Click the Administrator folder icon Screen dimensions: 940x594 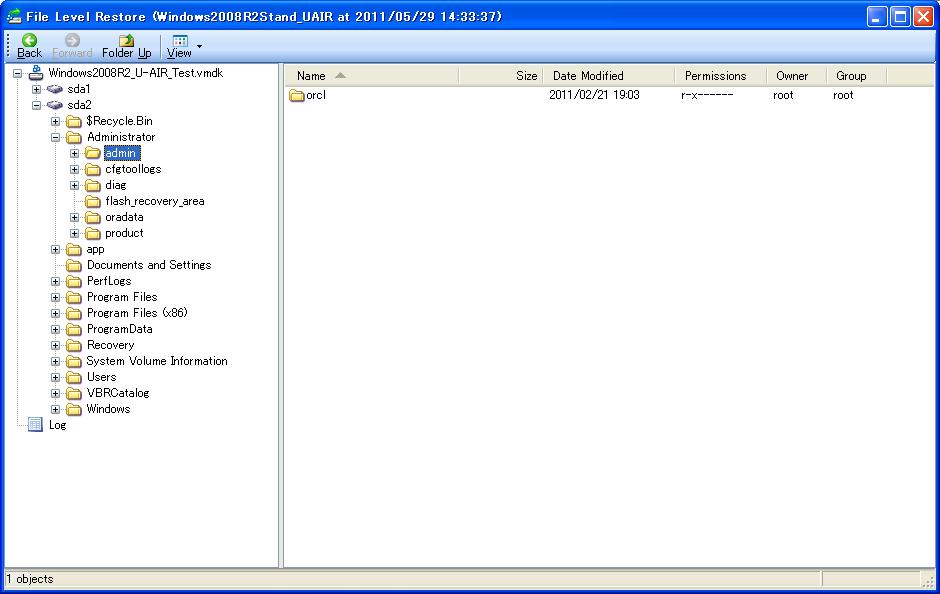(74, 137)
